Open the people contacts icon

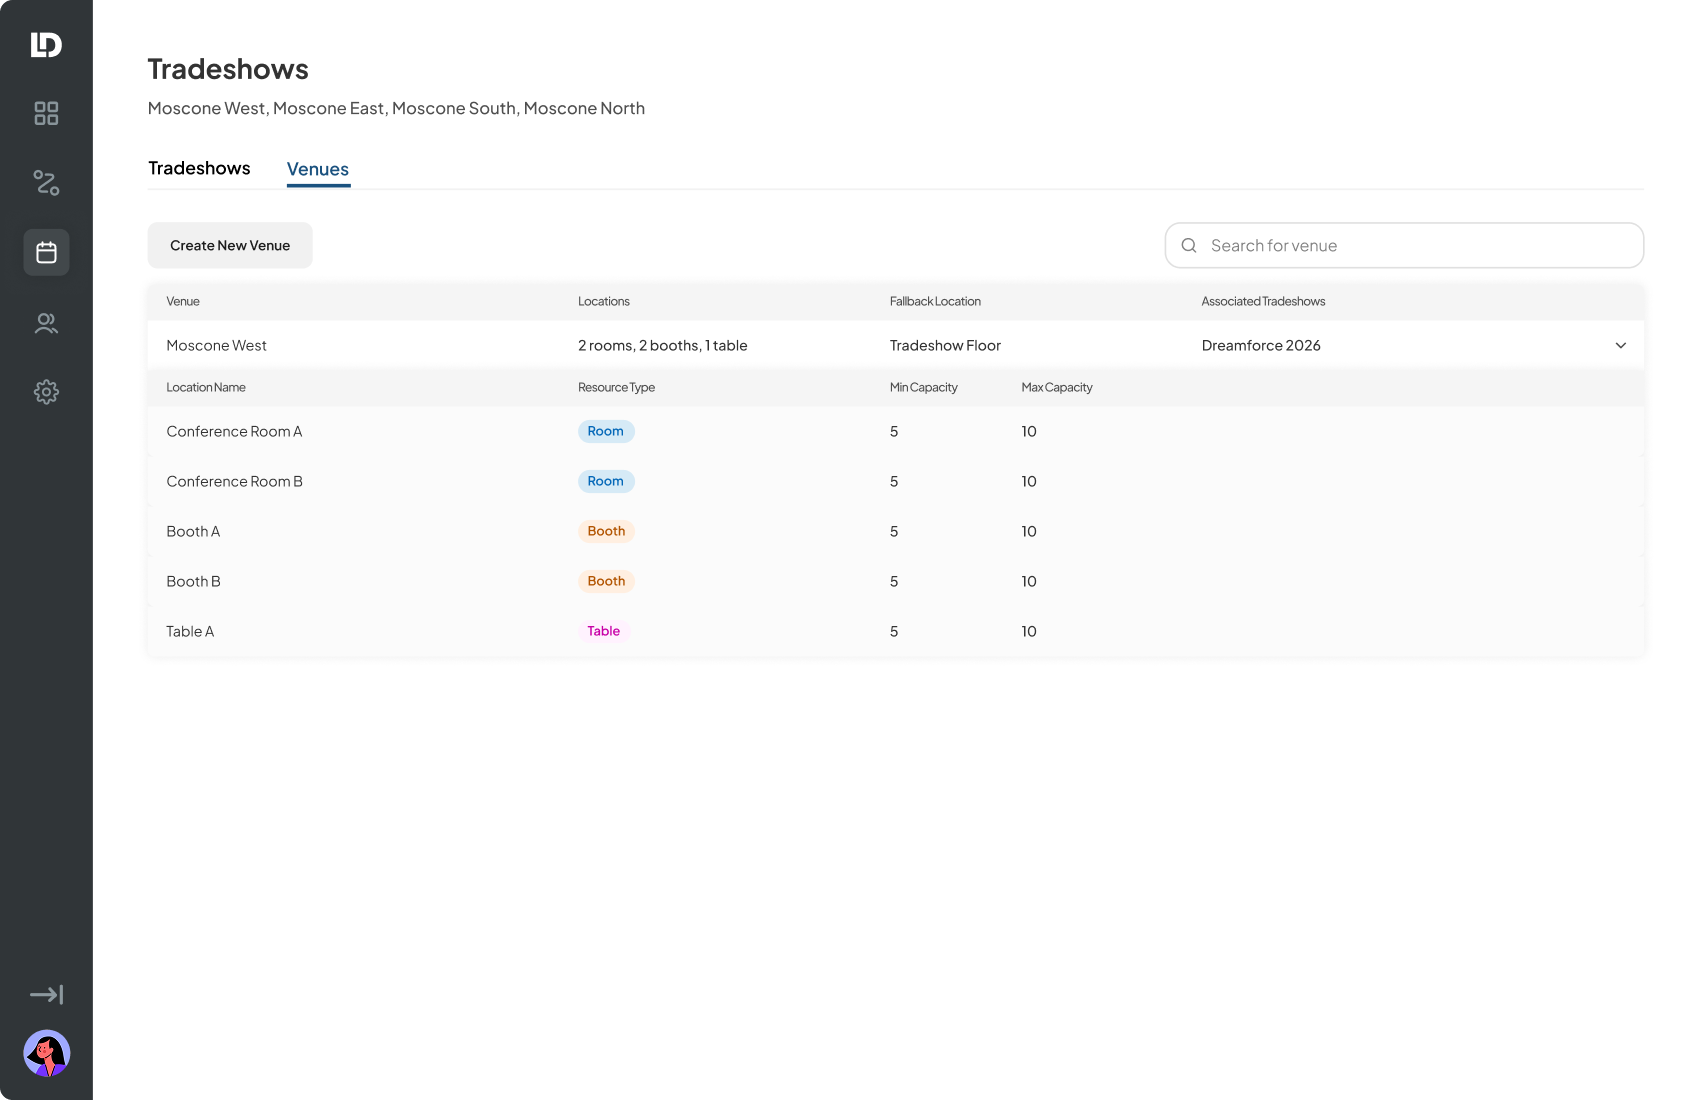46,323
